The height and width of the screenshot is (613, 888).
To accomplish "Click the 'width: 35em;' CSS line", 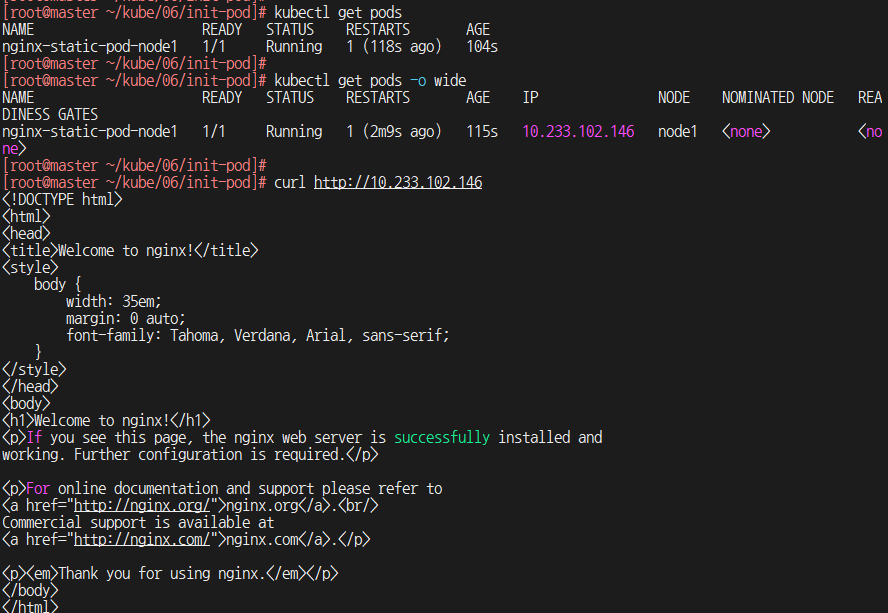I will click(x=114, y=301).
